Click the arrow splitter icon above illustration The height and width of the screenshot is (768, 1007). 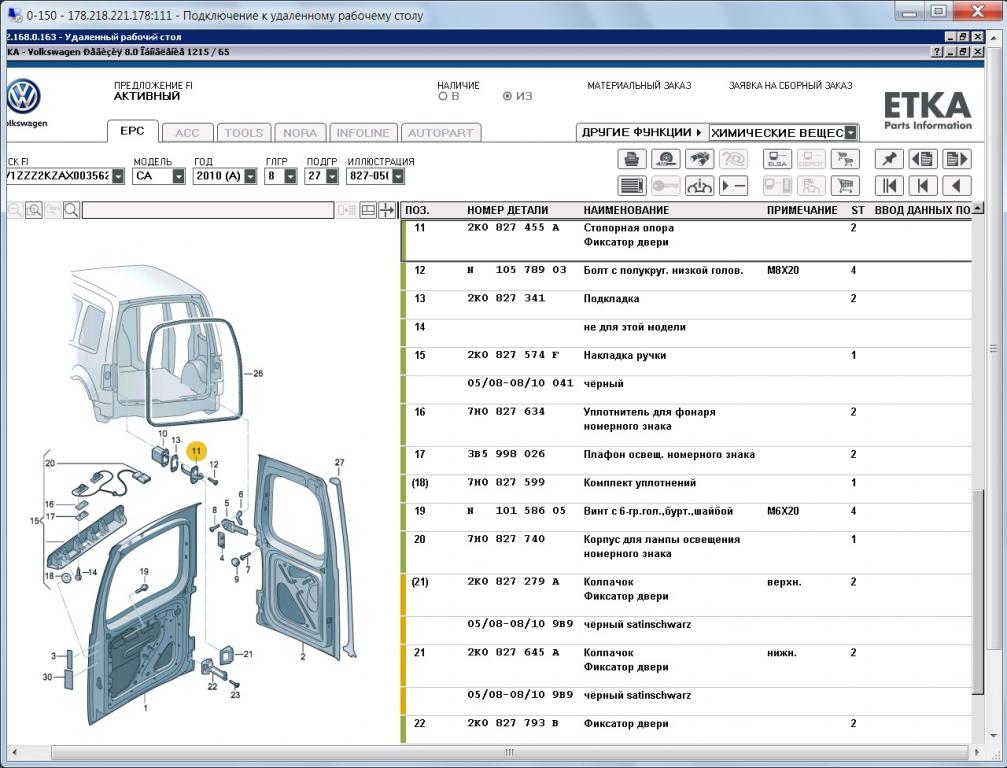tap(387, 210)
